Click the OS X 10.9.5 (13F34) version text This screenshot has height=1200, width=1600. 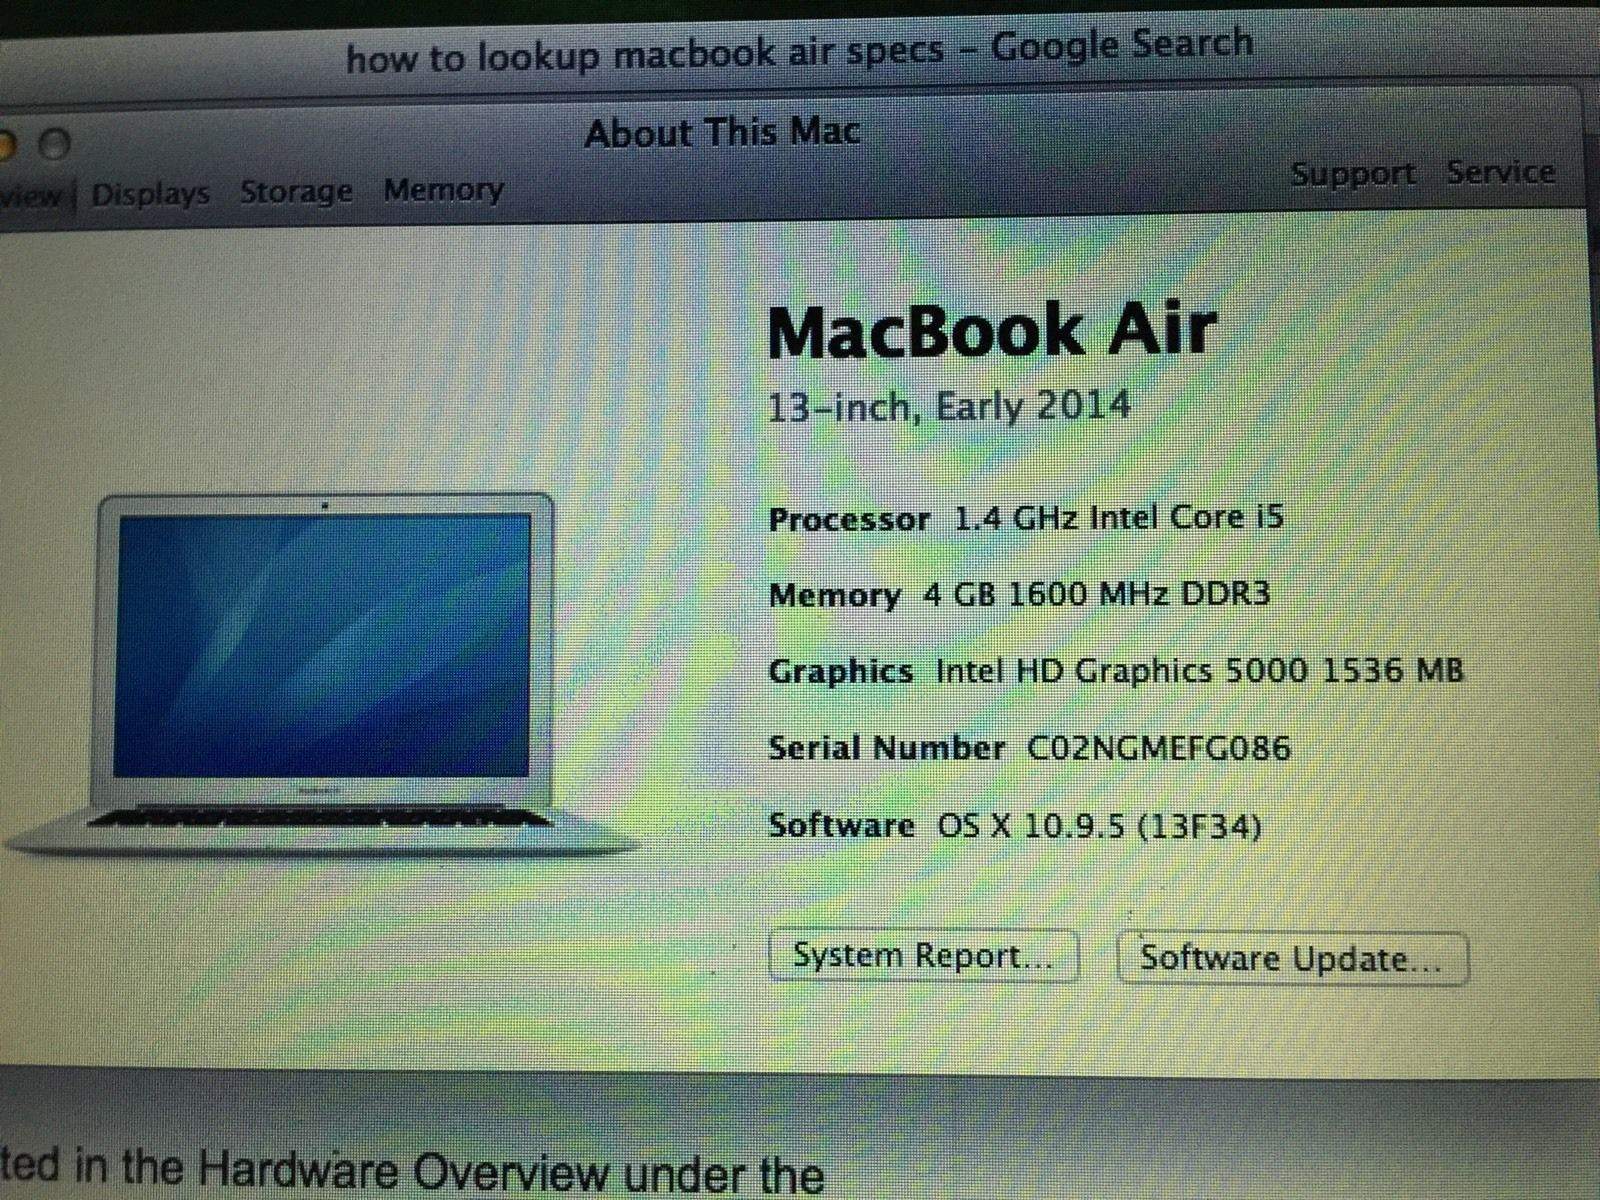1099,826
